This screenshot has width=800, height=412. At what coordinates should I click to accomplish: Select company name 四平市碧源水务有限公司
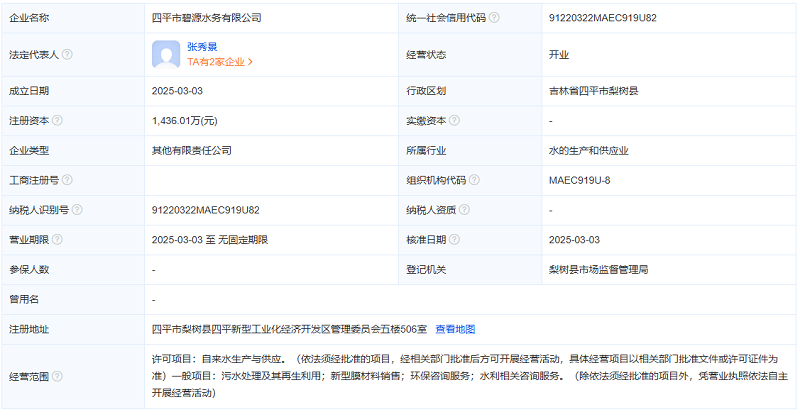(x=207, y=18)
